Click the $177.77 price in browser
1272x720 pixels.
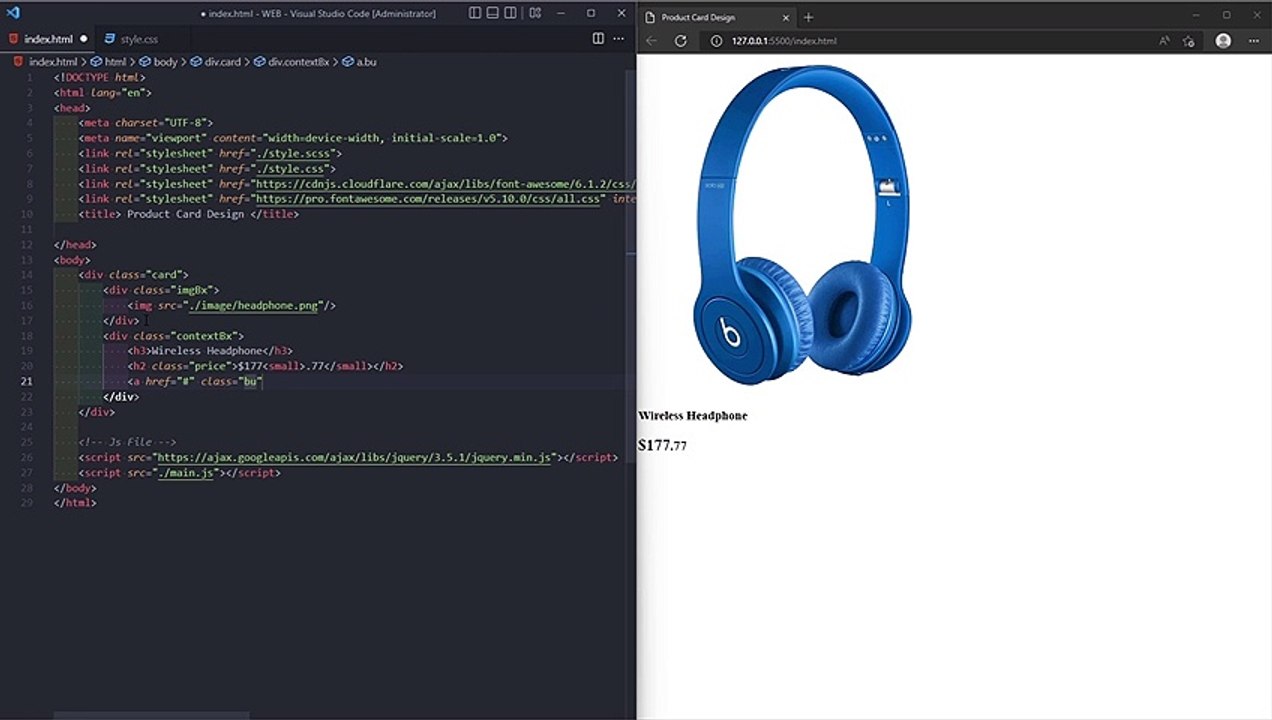click(x=662, y=445)
